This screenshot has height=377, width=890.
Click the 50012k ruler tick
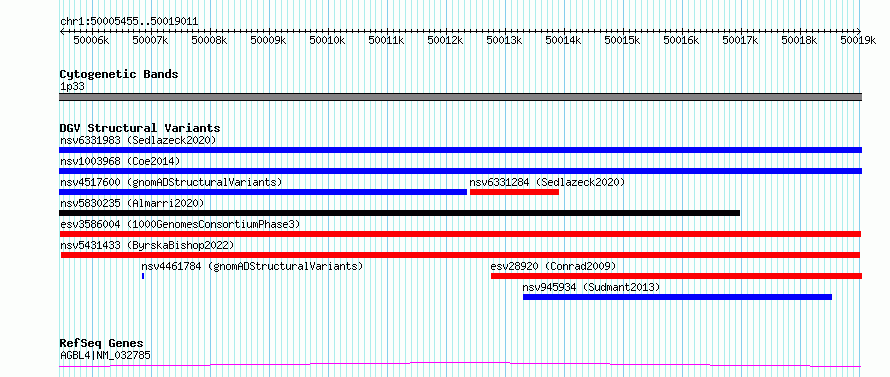point(446,40)
